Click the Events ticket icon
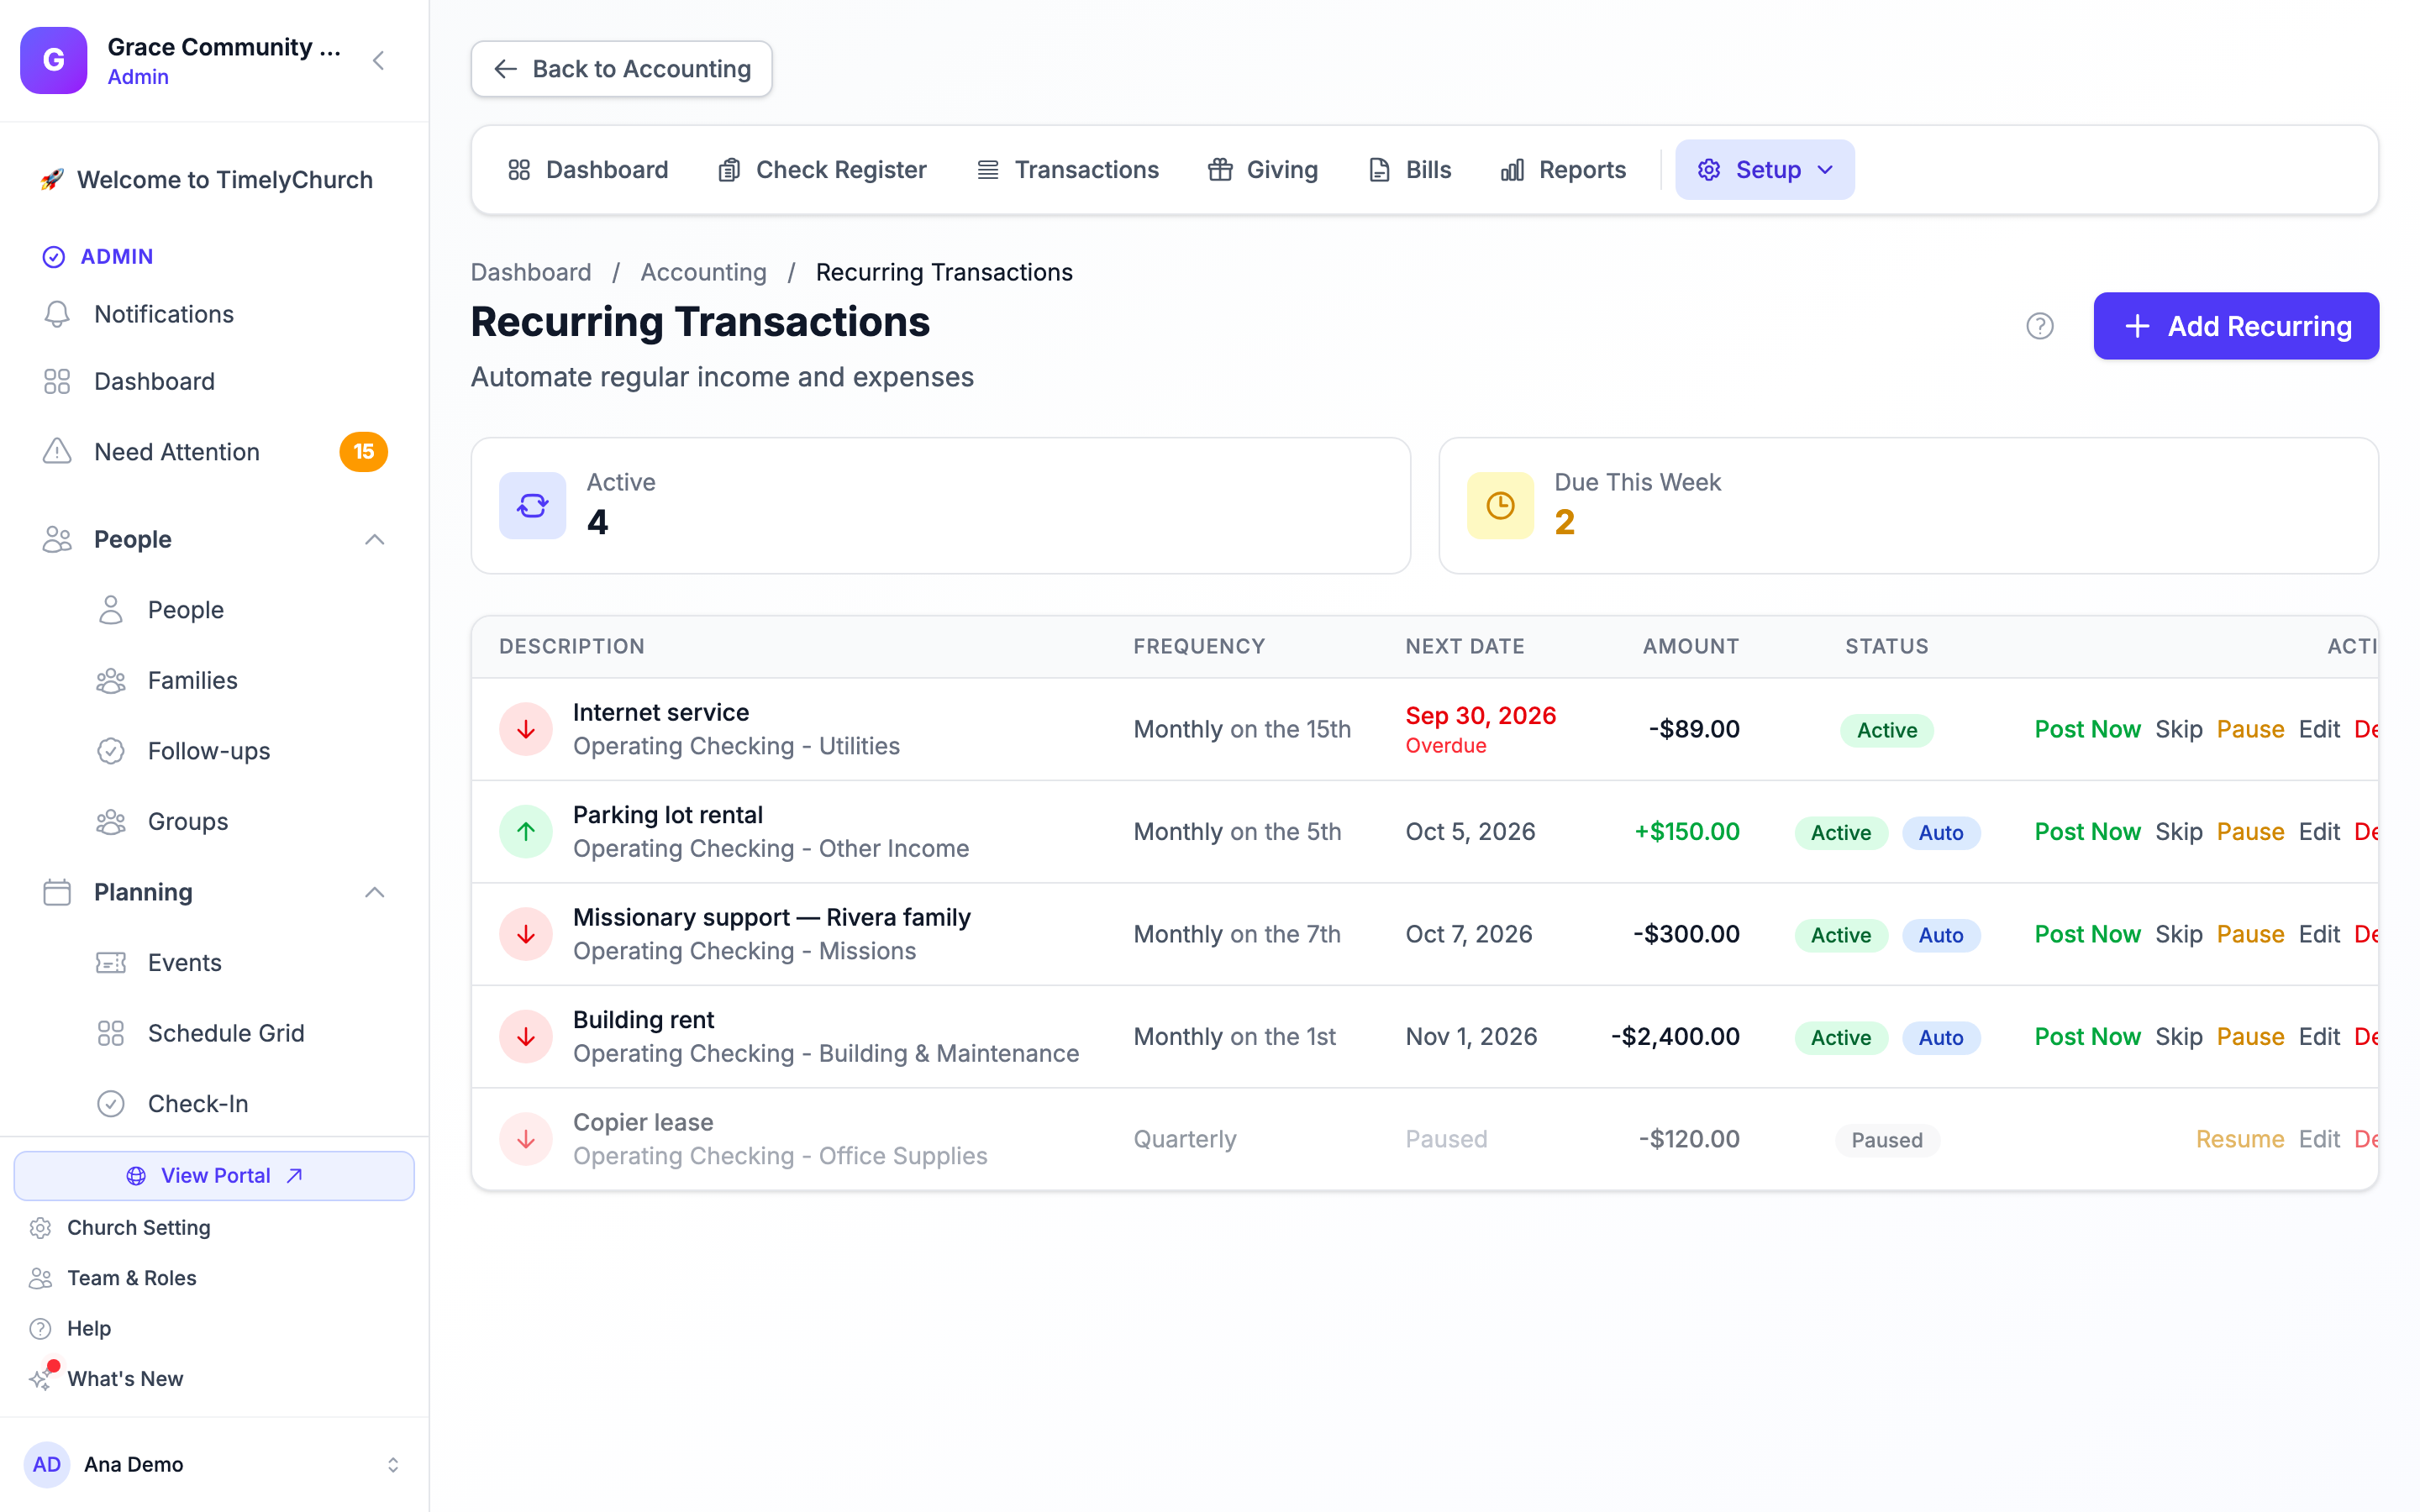Viewport: 2420px width, 1512px height. [111, 962]
